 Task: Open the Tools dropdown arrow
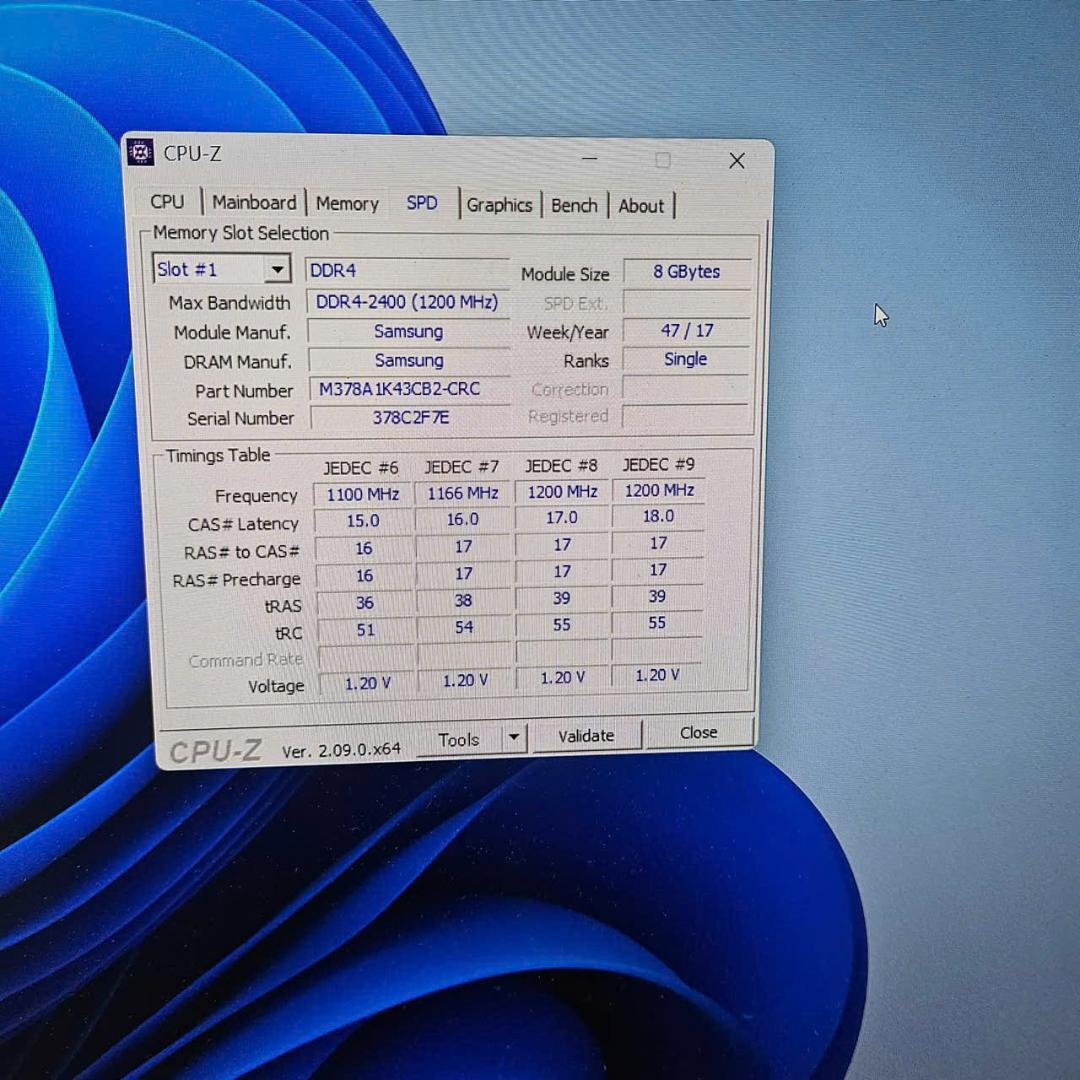coord(514,738)
